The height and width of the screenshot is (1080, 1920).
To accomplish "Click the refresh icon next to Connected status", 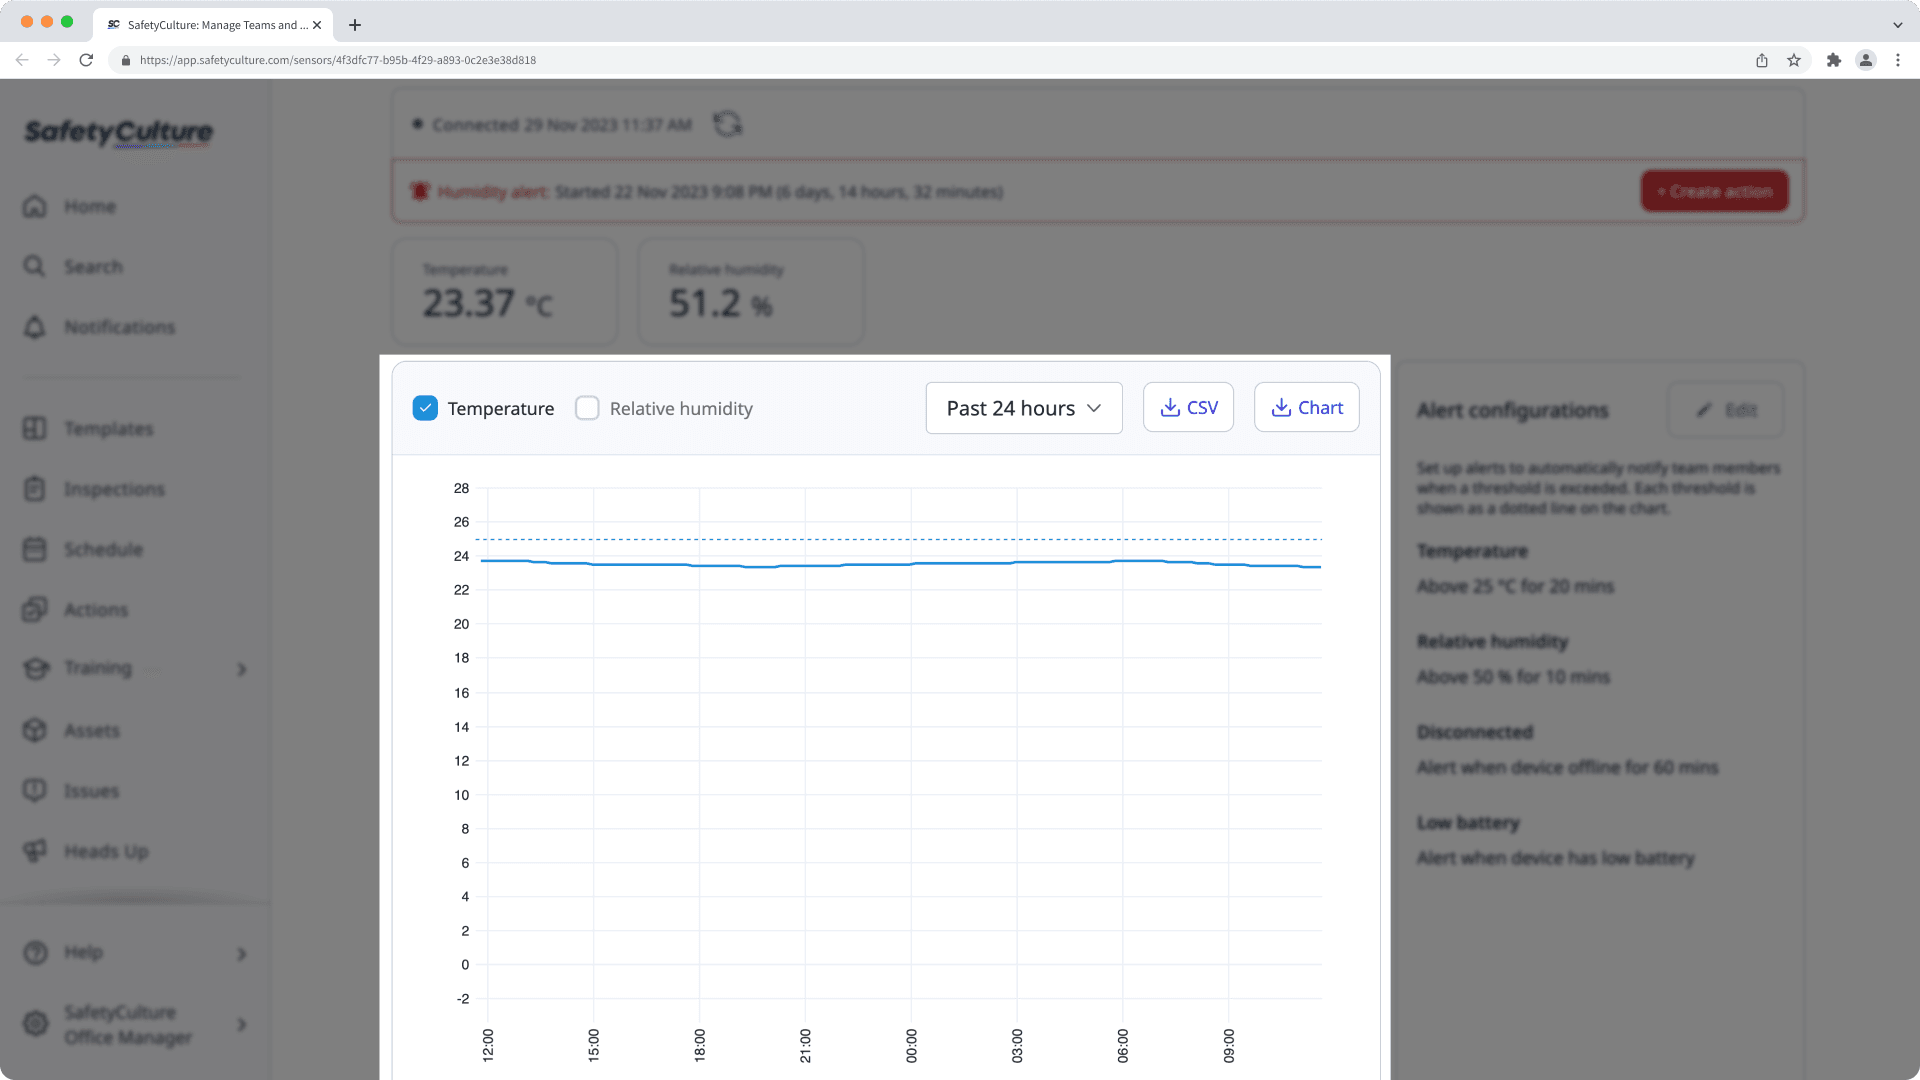I will pos(727,124).
